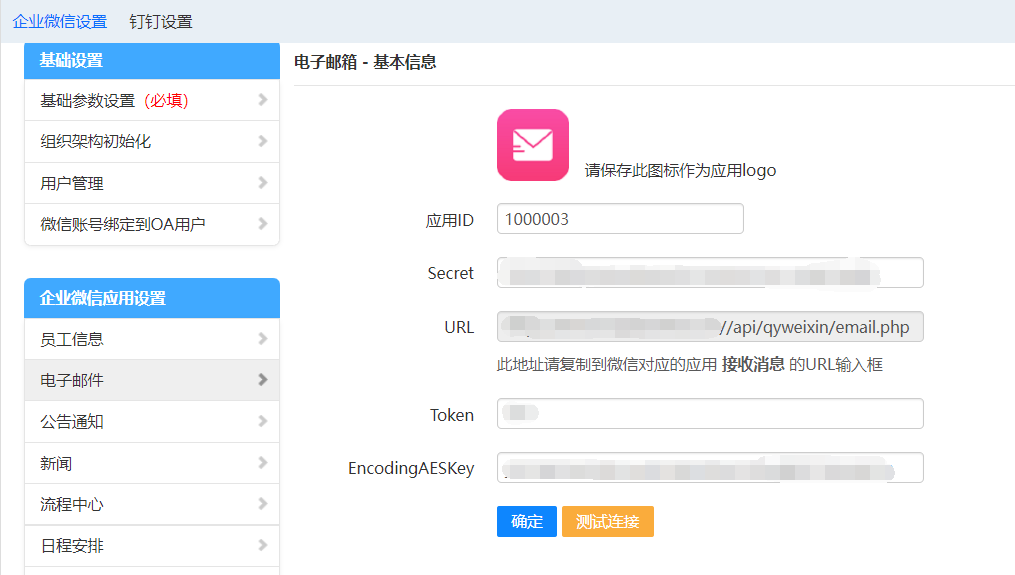The image size is (1015, 575).
Task: Click the chevron arrow beside 流程中心
Action: click(262, 504)
